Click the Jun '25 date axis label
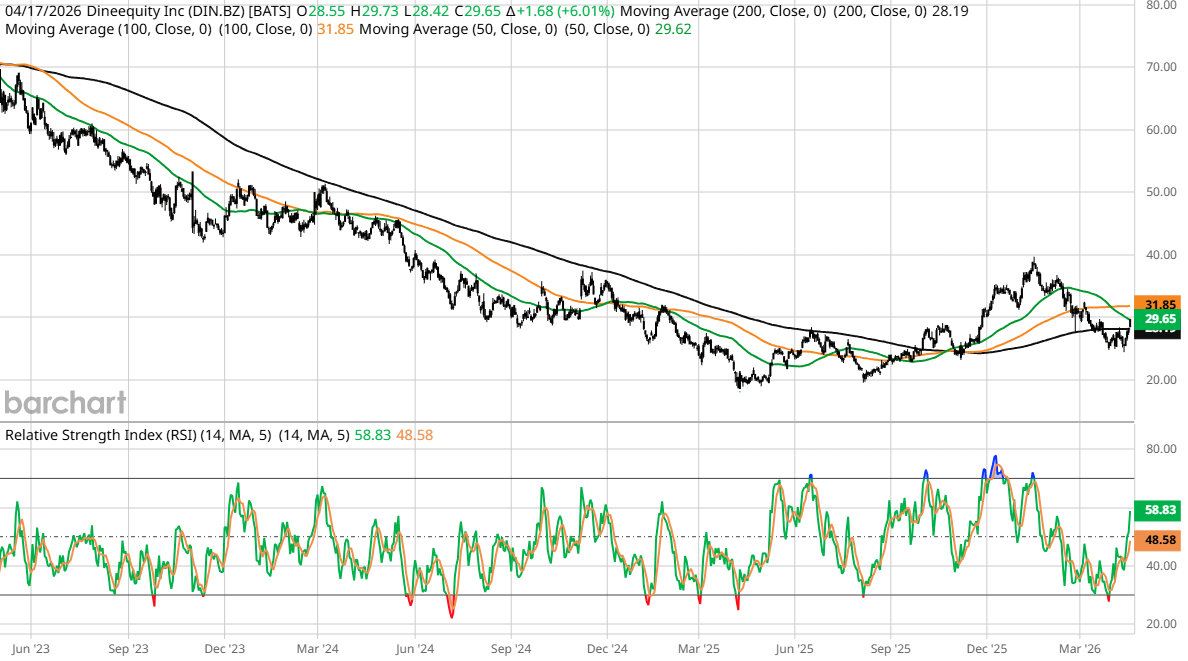 point(795,649)
